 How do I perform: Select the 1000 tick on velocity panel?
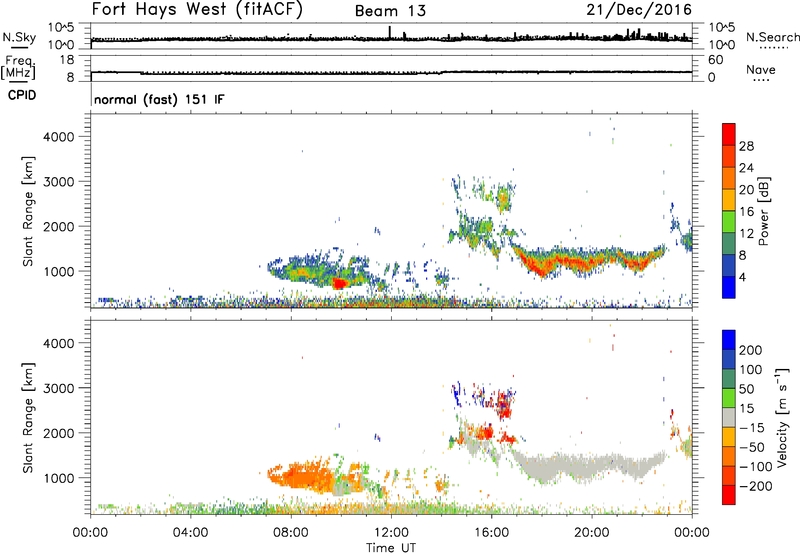point(59,478)
